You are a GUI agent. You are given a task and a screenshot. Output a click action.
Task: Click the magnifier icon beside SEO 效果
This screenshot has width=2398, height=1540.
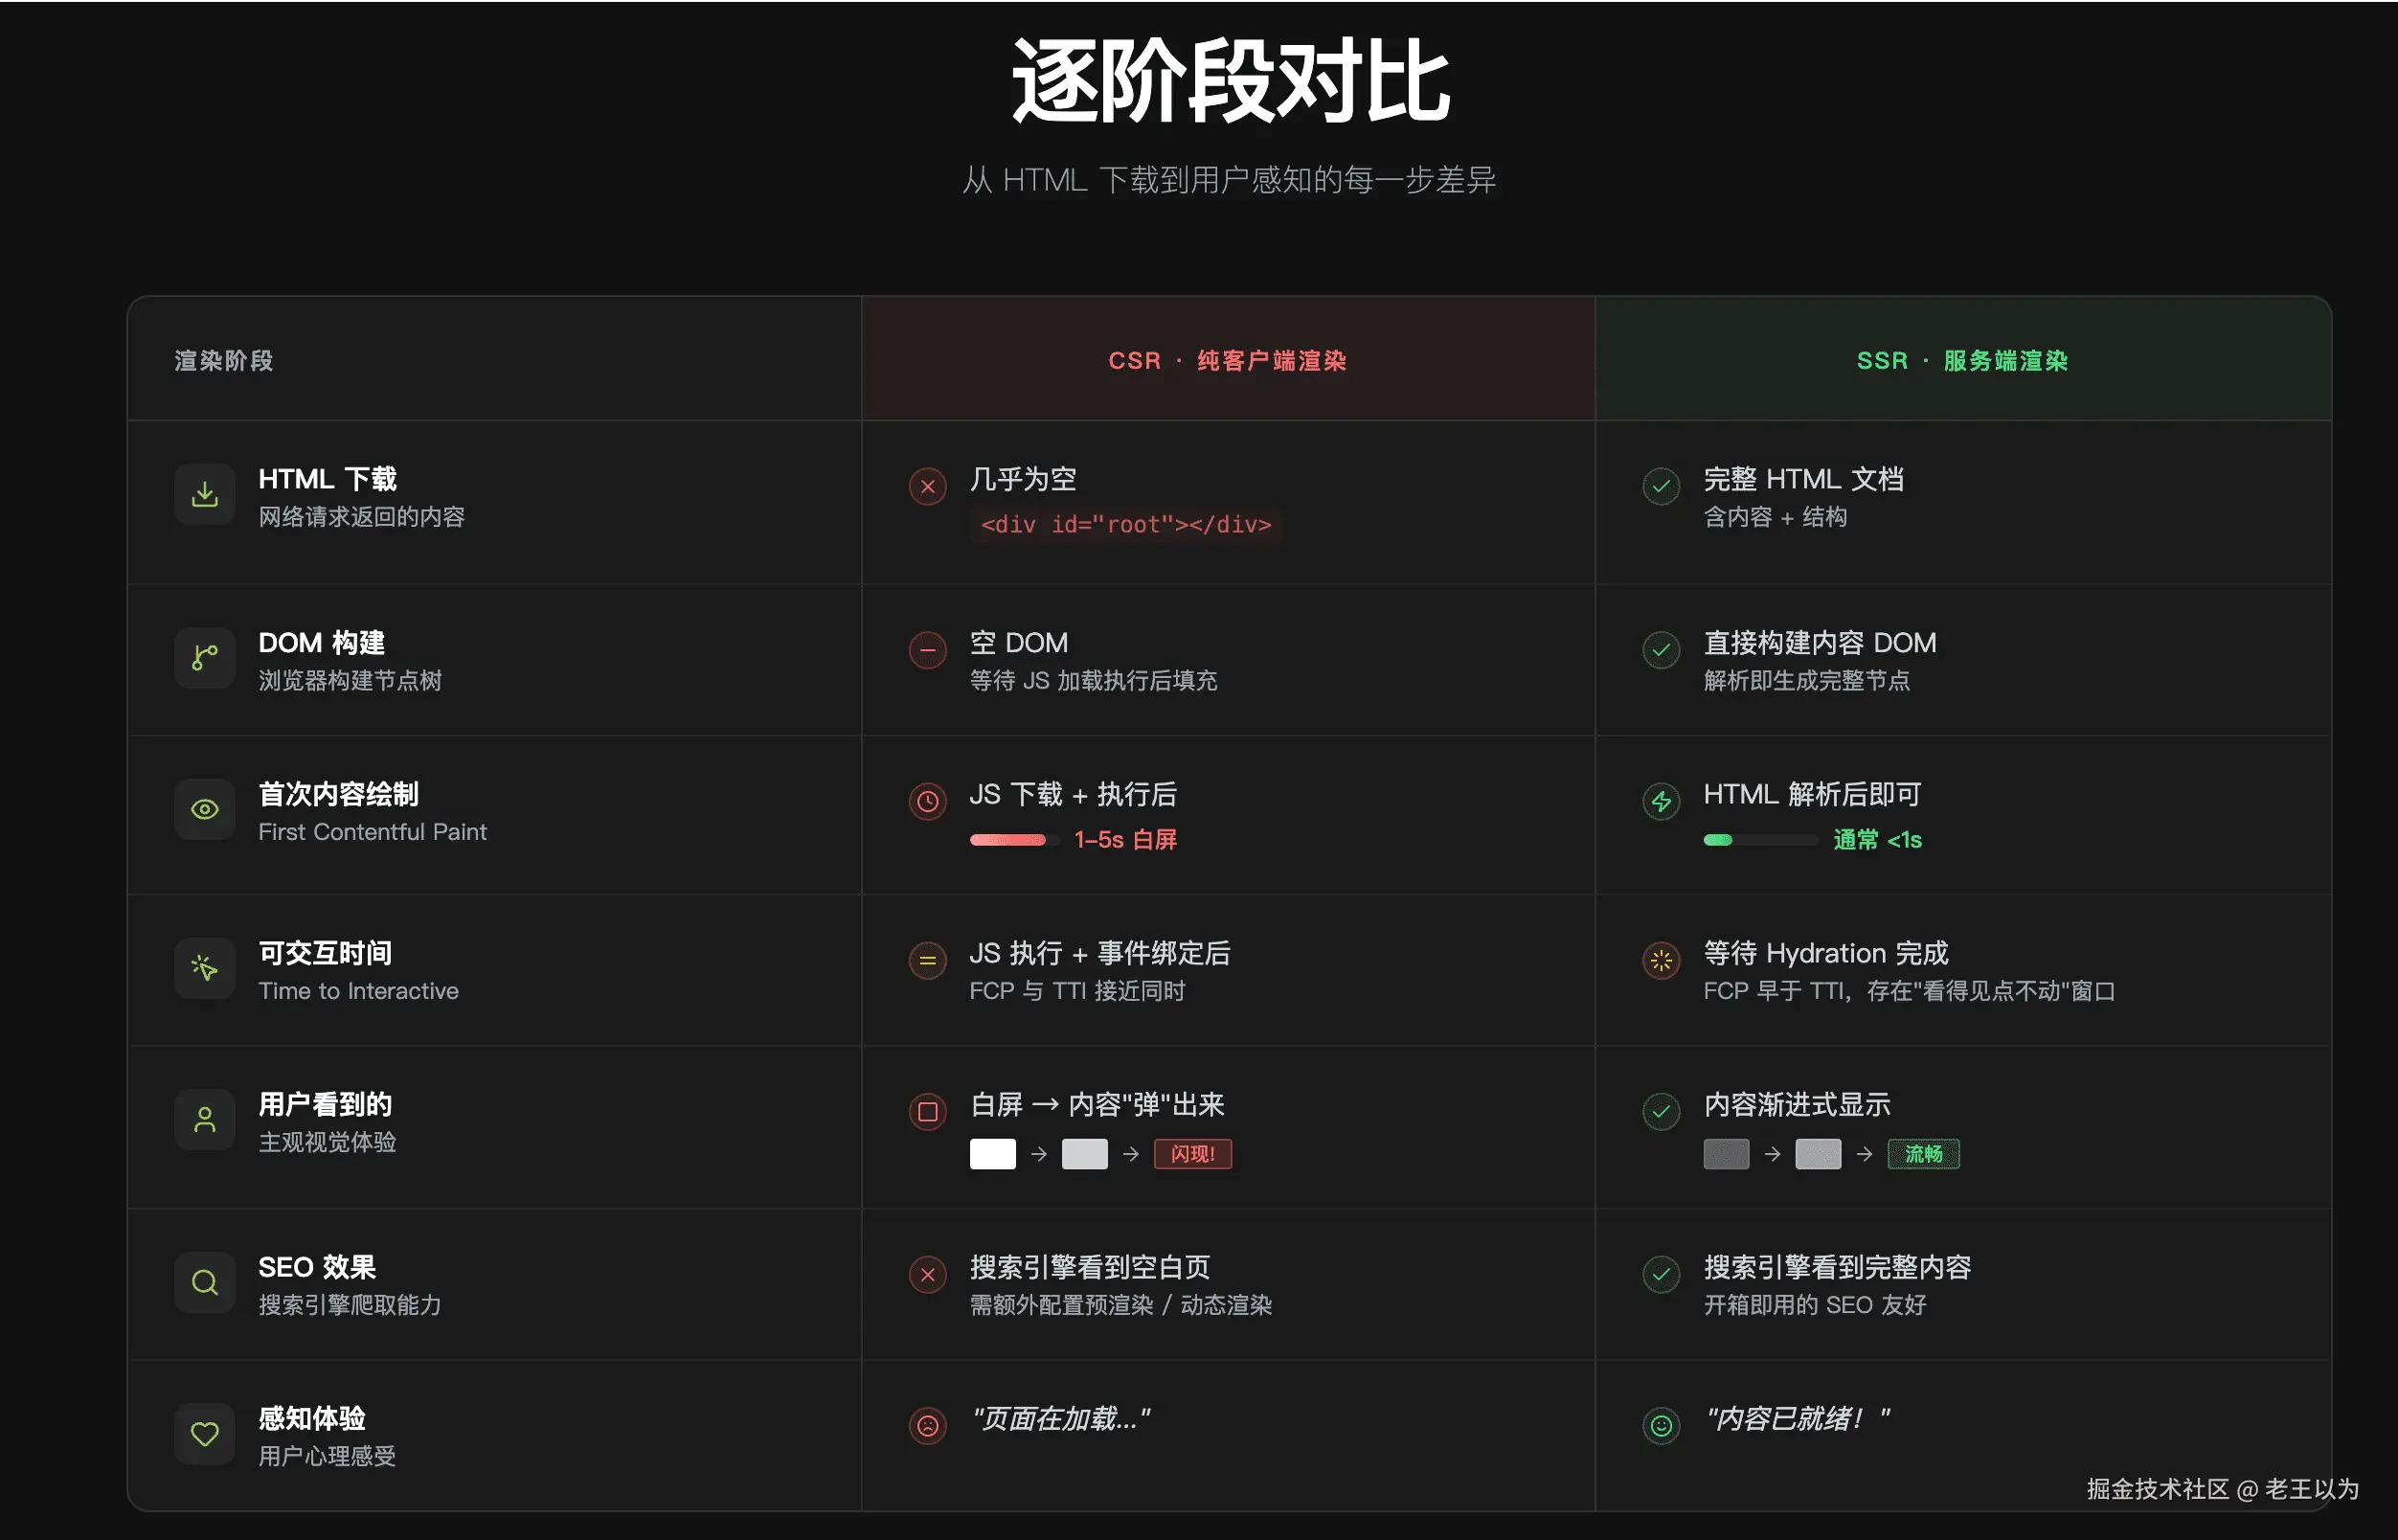(205, 1282)
